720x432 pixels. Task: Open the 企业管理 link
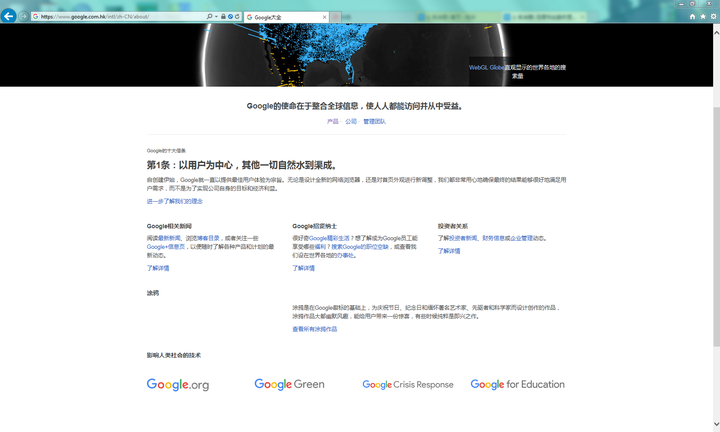click(521, 238)
